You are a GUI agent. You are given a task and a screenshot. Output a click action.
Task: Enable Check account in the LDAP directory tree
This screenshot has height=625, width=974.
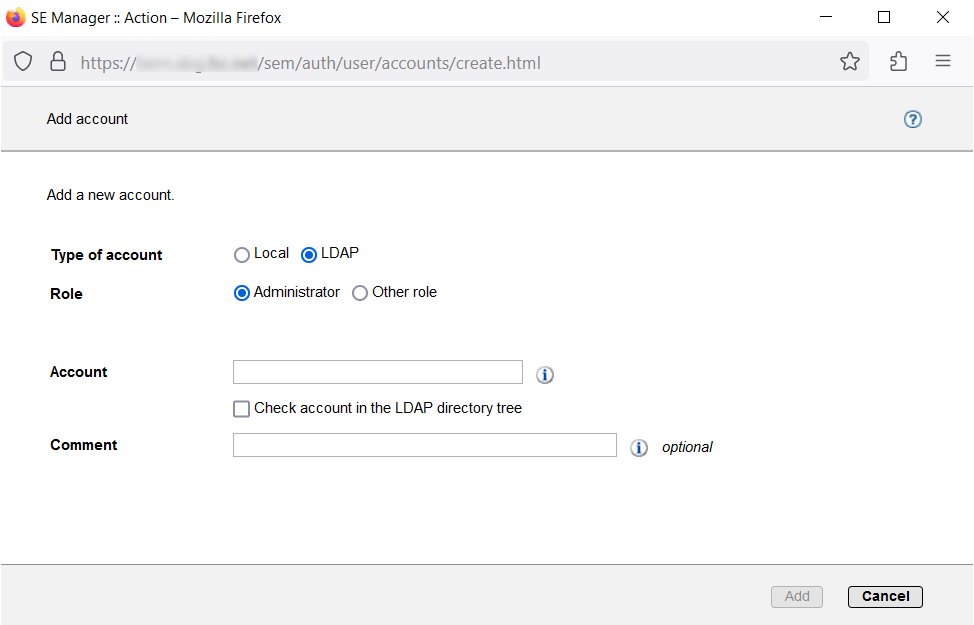pos(241,409)
